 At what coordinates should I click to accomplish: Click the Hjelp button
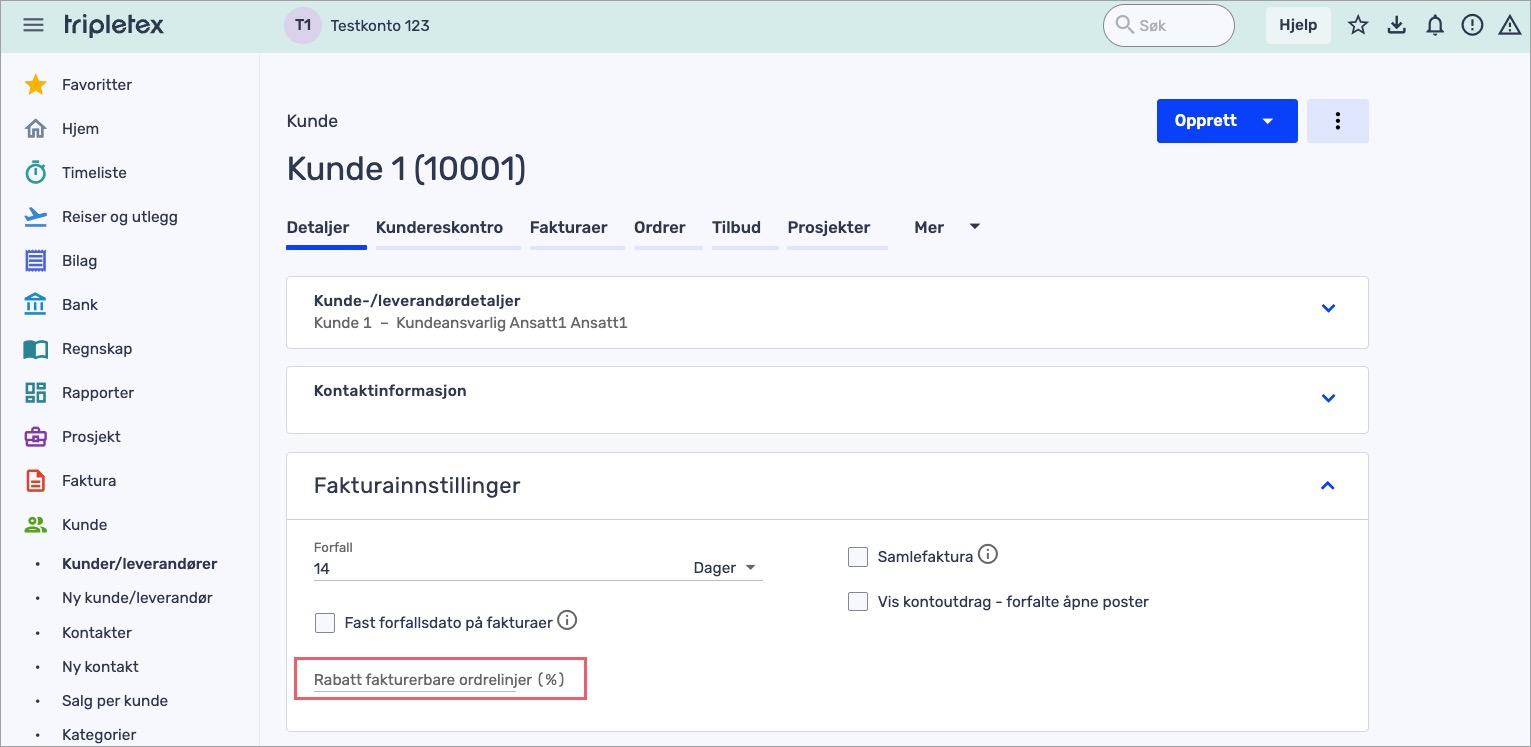click(x=1298, y=25)
